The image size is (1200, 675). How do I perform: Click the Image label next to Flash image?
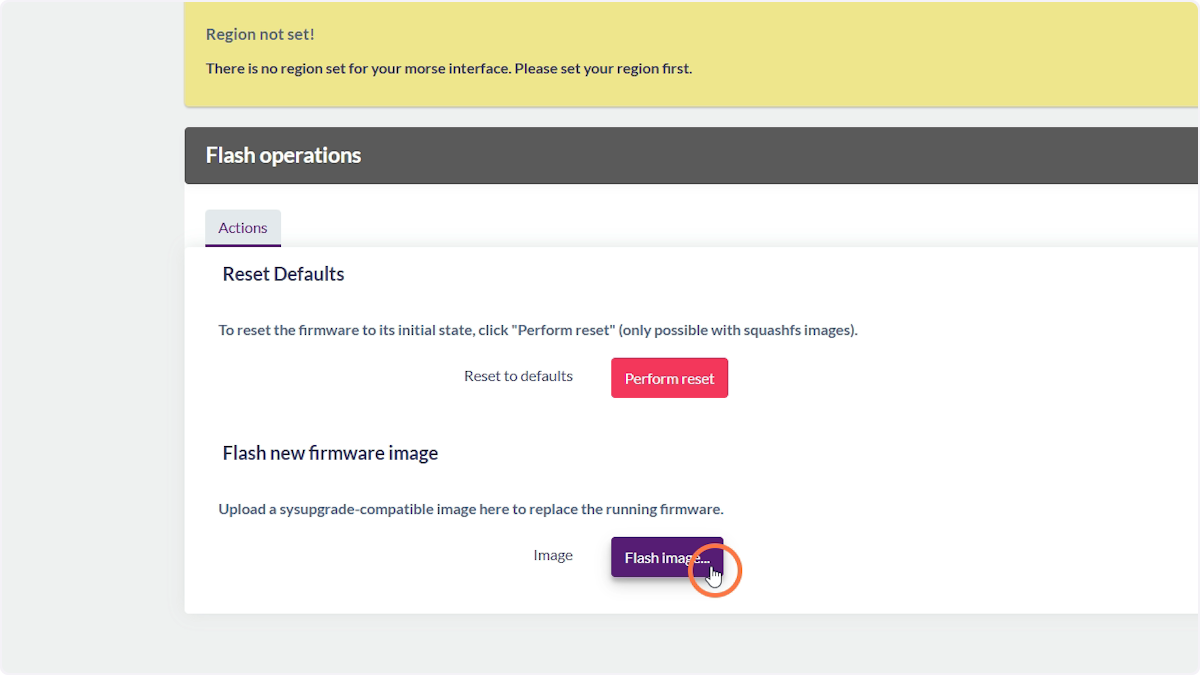[553, 555]
